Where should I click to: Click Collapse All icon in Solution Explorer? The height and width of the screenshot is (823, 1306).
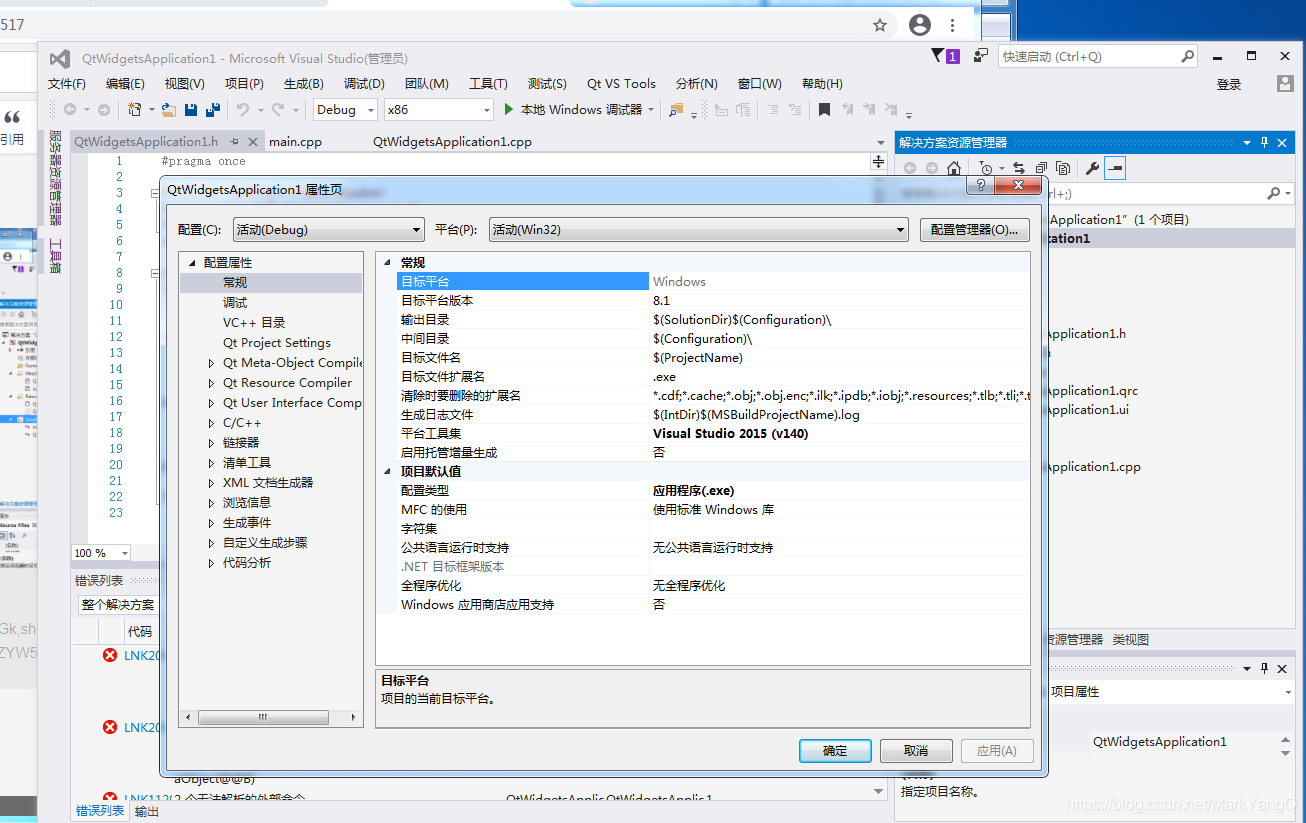tap(1041, 168)
